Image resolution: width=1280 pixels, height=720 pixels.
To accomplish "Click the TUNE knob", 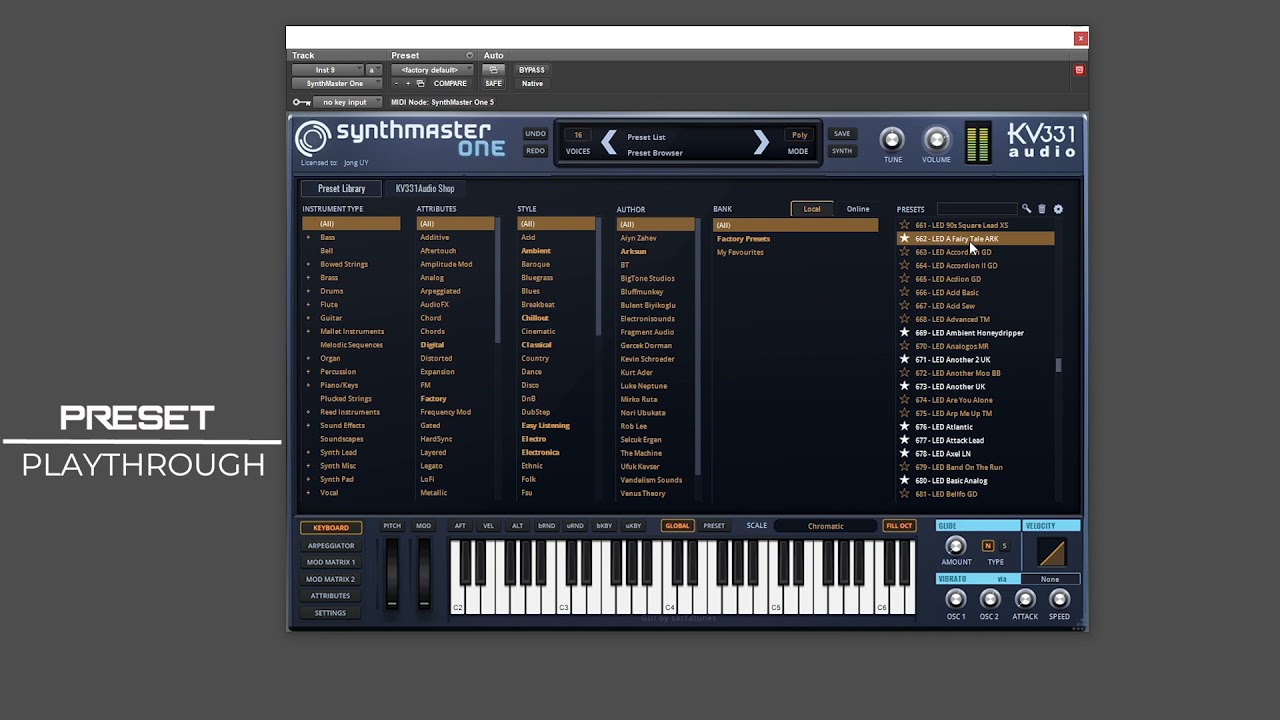I will (892, 139).
